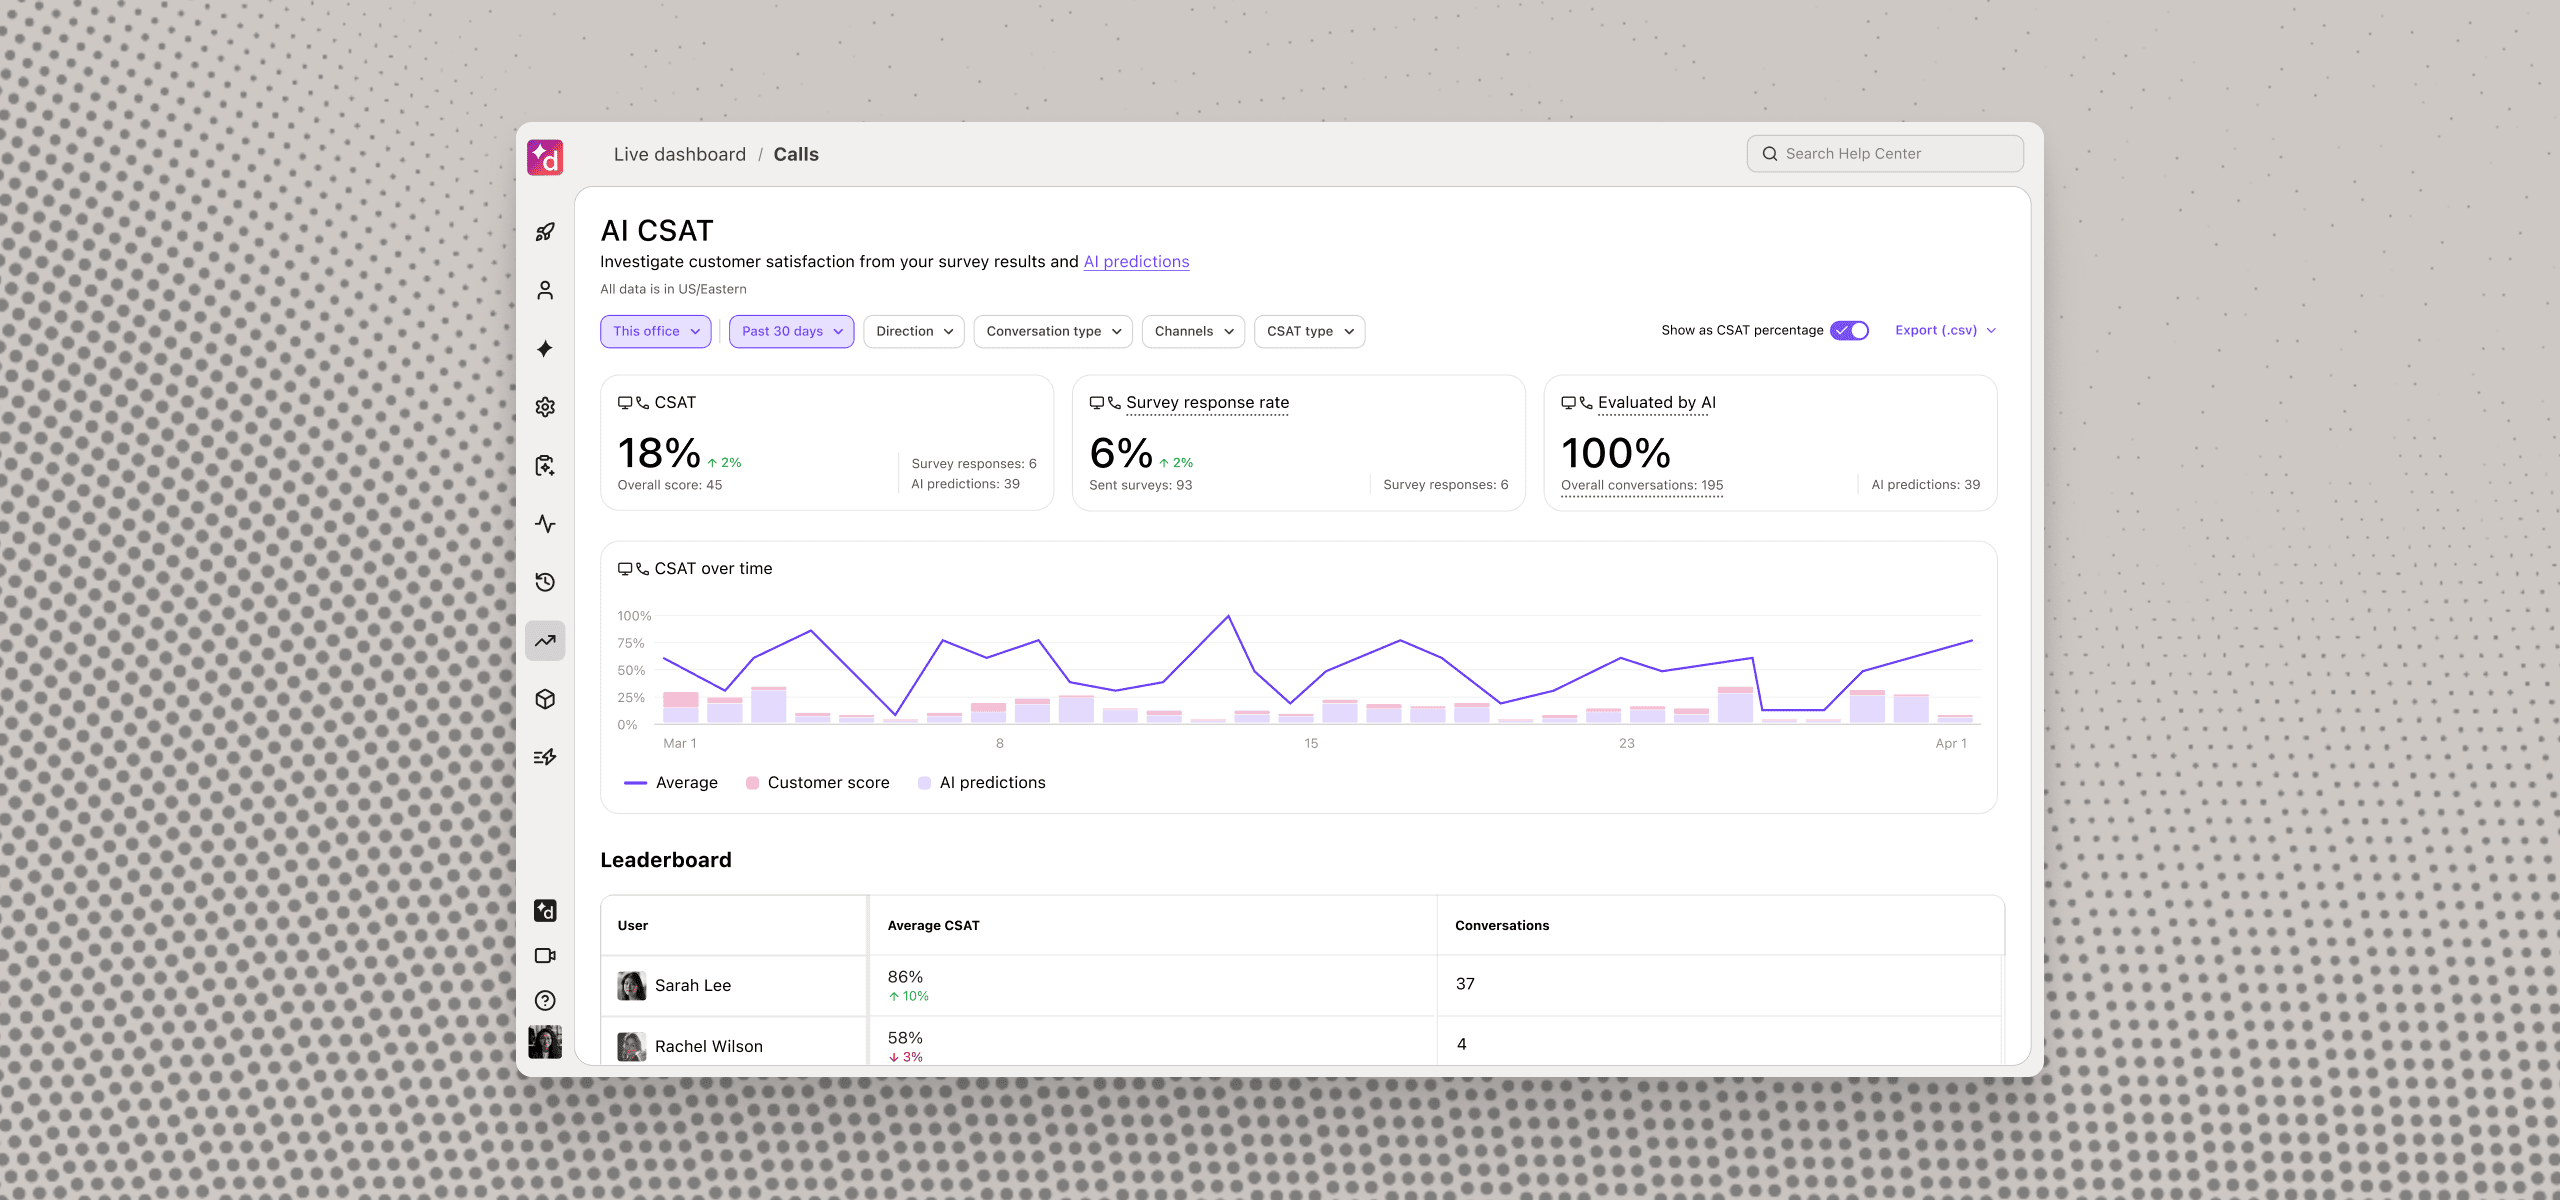The width and height of the screenshot is (2560, 1200).
Task: Expand the CSAT type filter
Action: click(x=1310, y=332)
